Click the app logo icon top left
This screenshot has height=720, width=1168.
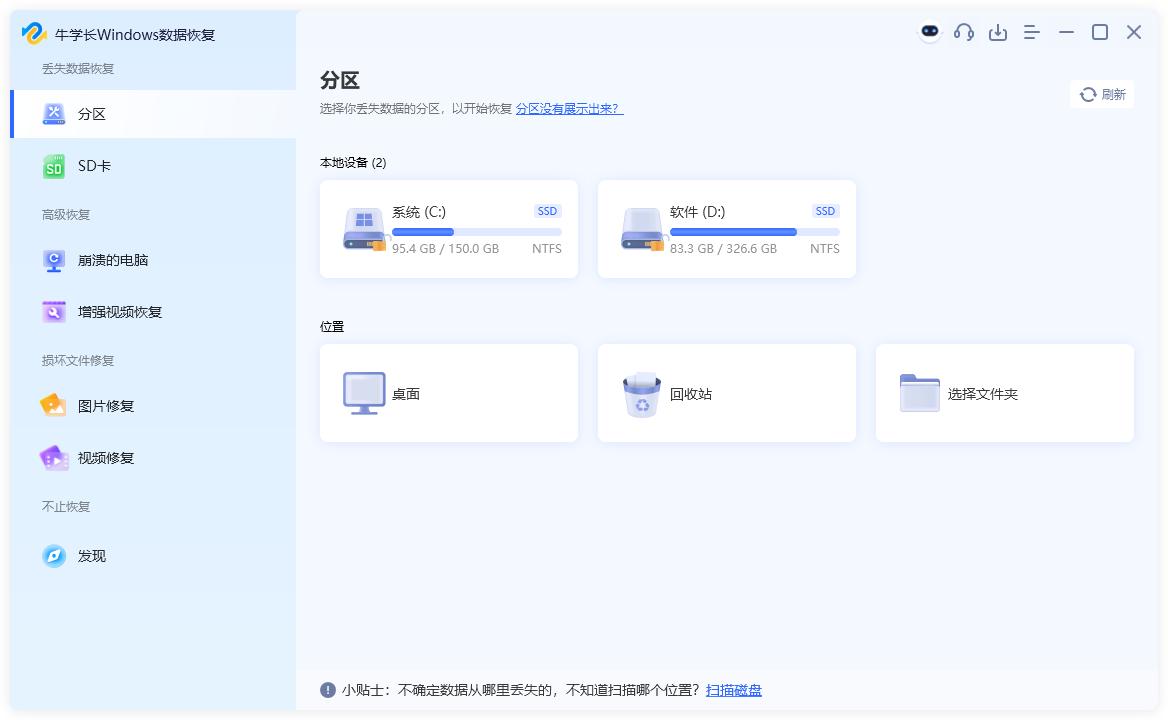[x=33, y=32]
